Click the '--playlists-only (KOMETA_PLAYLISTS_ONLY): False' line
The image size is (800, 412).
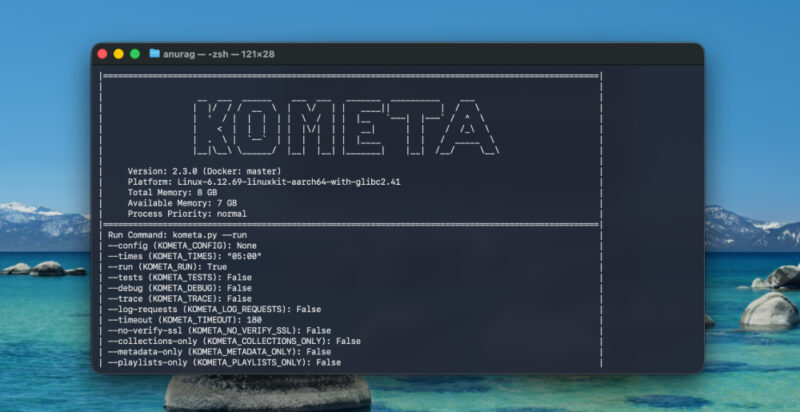224,363
